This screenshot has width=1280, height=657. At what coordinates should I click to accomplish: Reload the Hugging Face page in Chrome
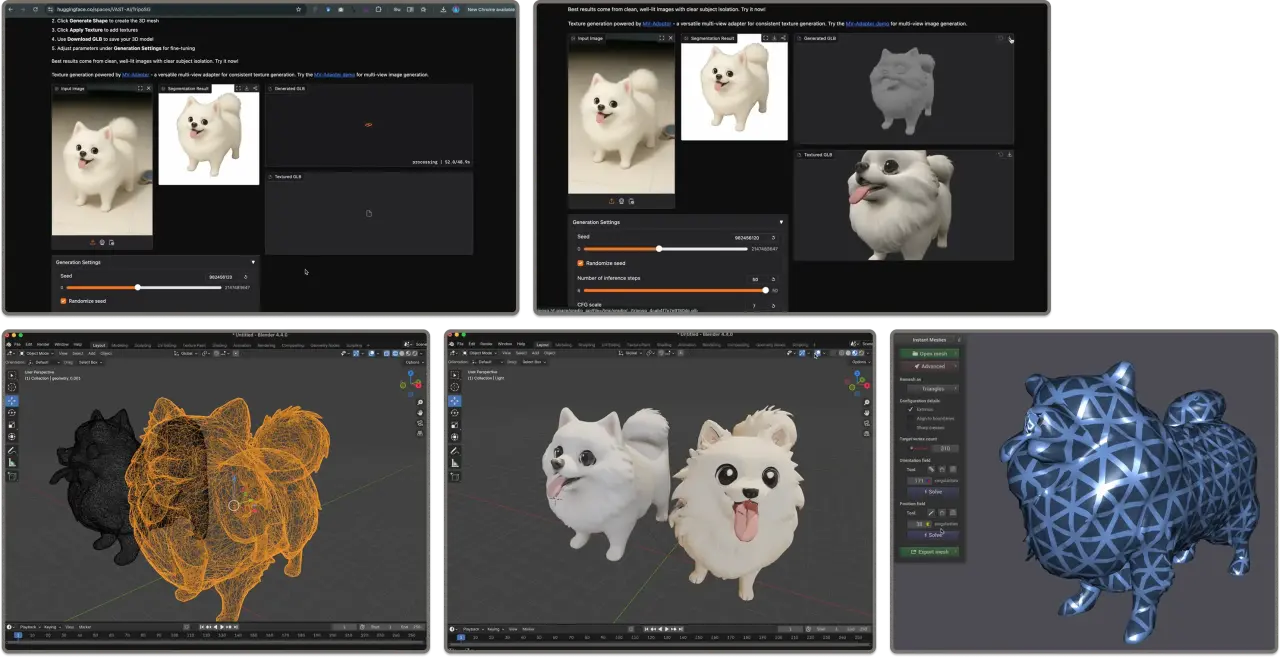(x=35, y=9)
